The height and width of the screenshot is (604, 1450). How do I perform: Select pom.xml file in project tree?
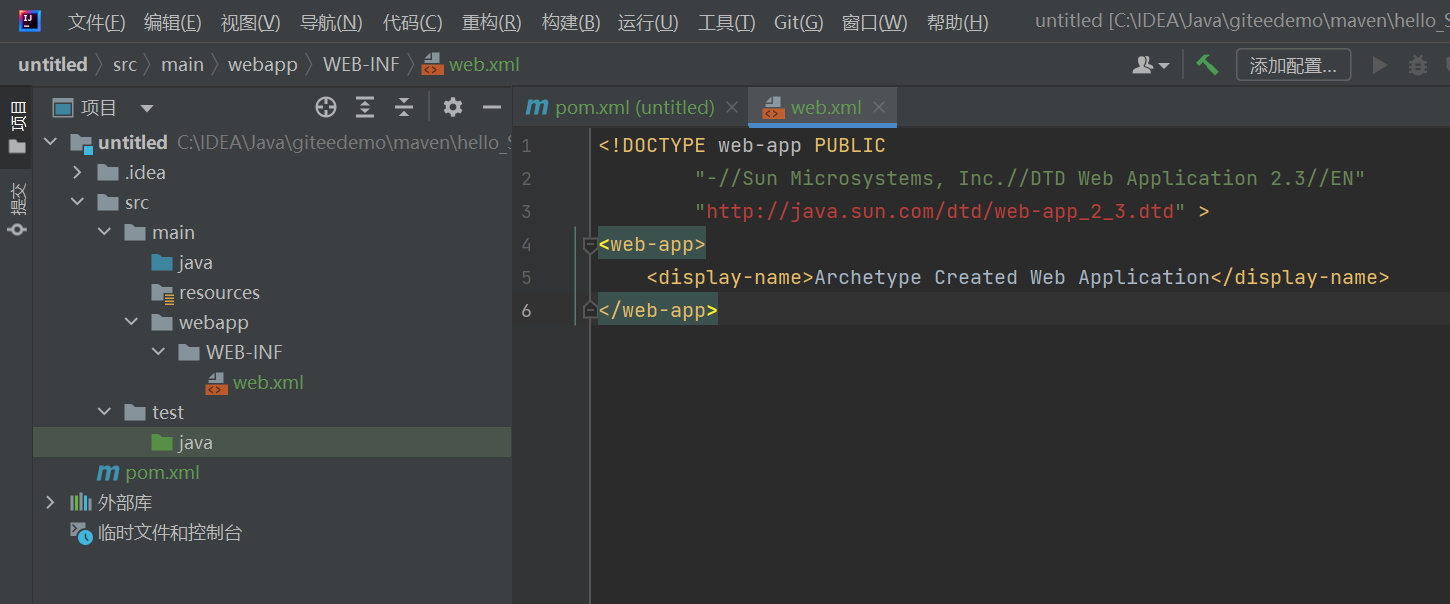[148, 473]
